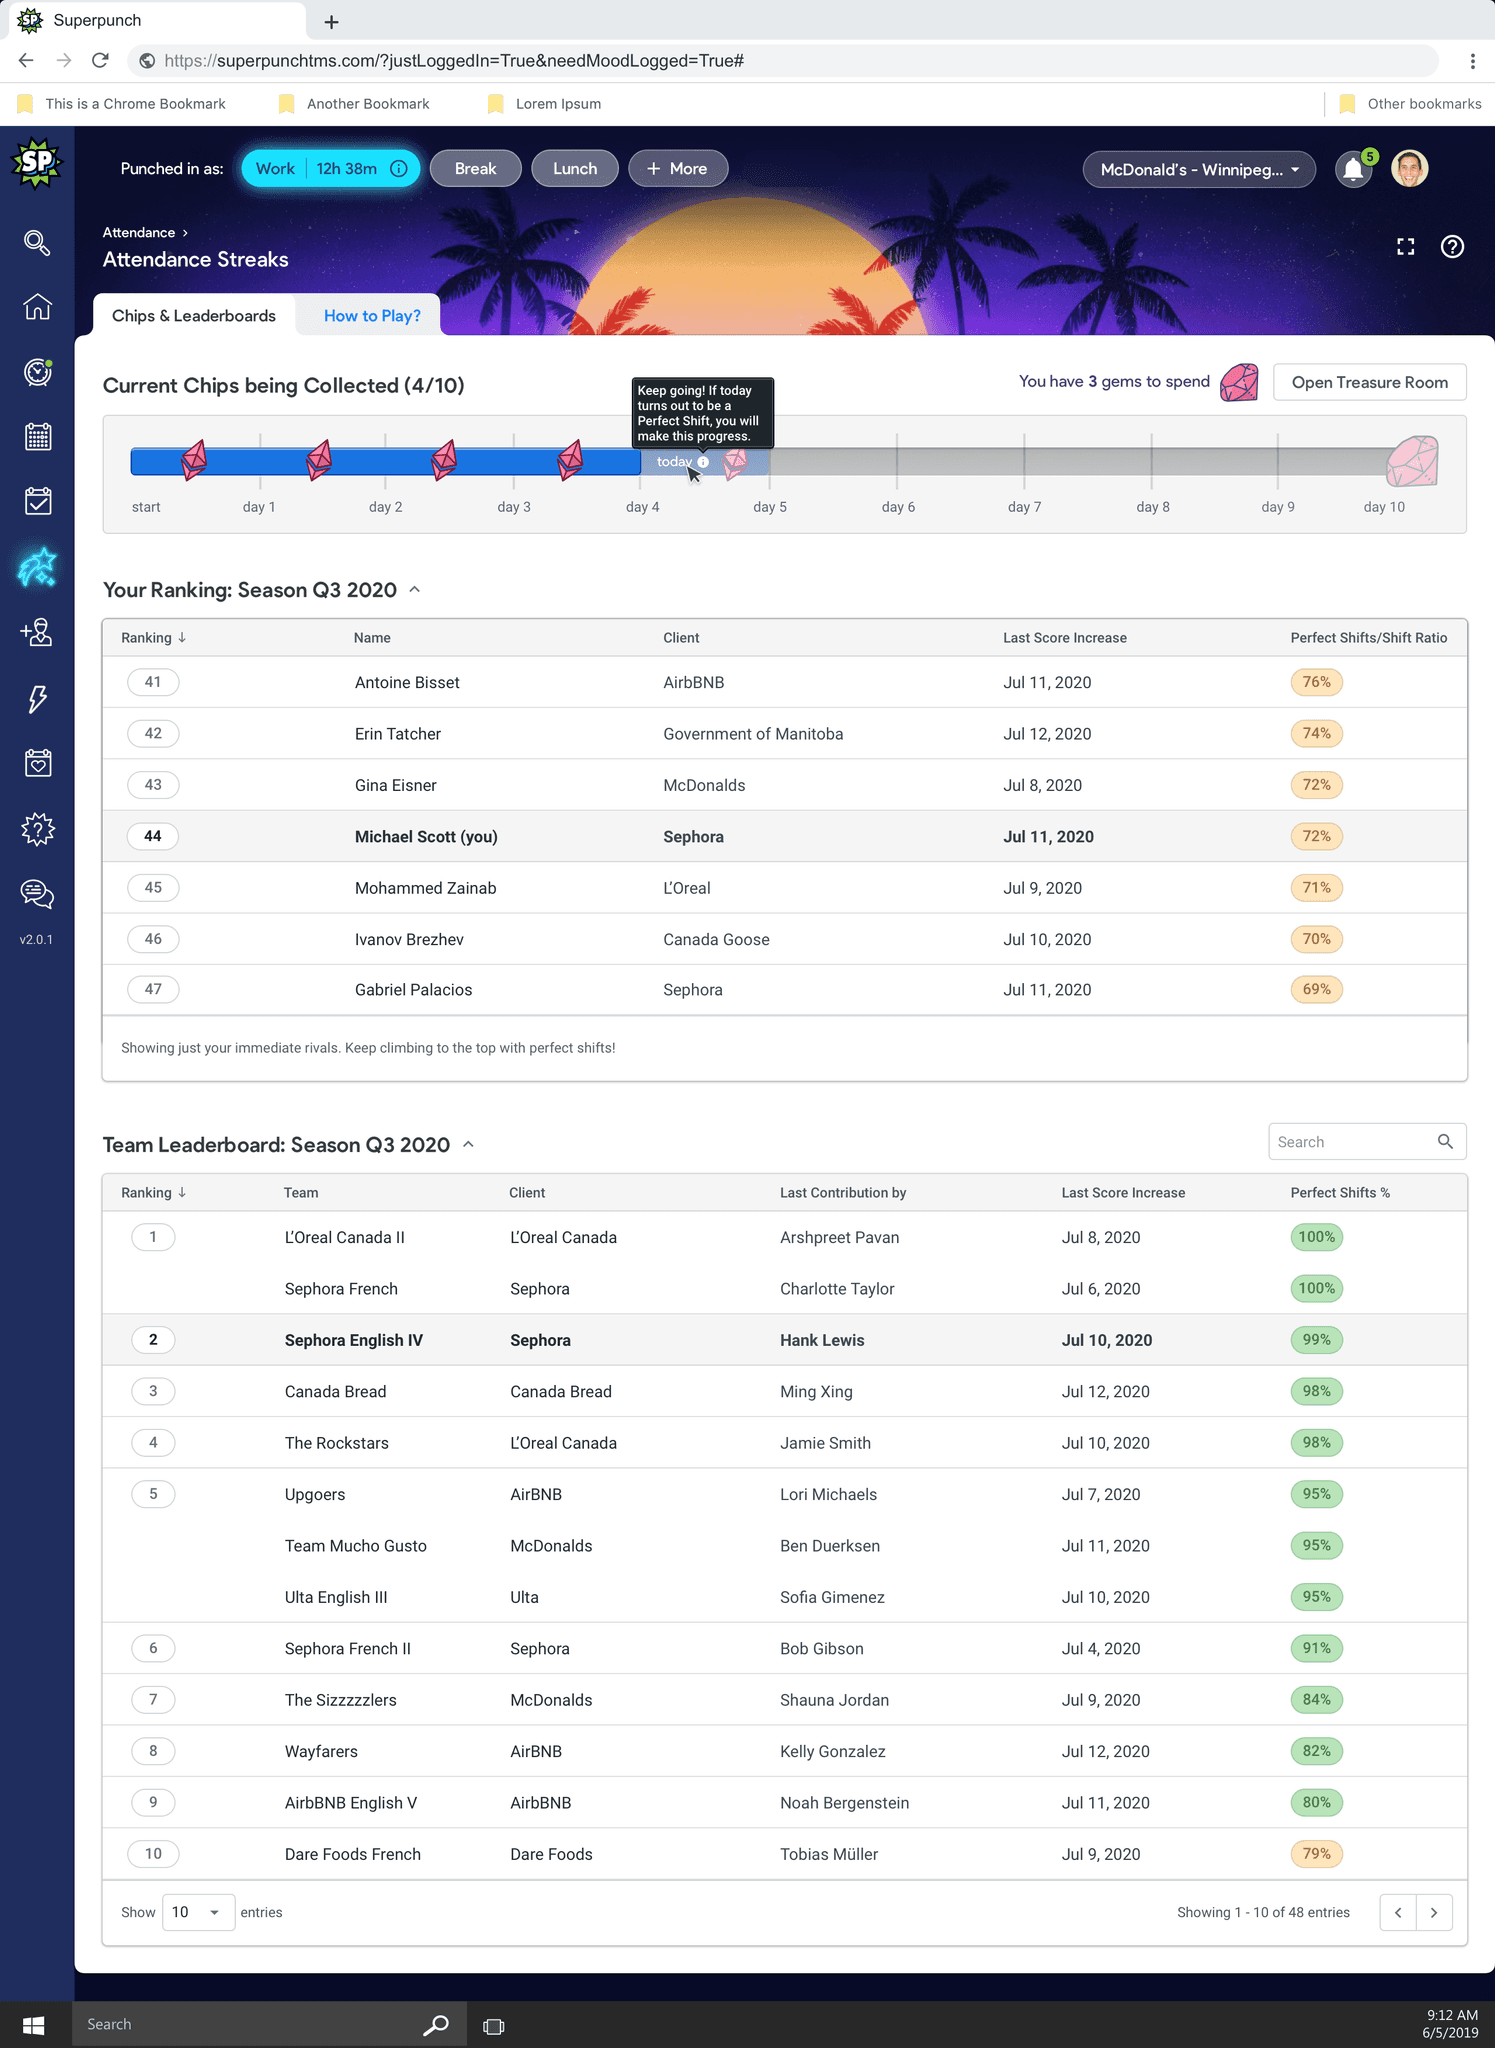The height and width of the screenshot is (2048, 1495).
Task: Sort by Ranking in Team Leaderboard table
Action: click(x=153, y=1193)
